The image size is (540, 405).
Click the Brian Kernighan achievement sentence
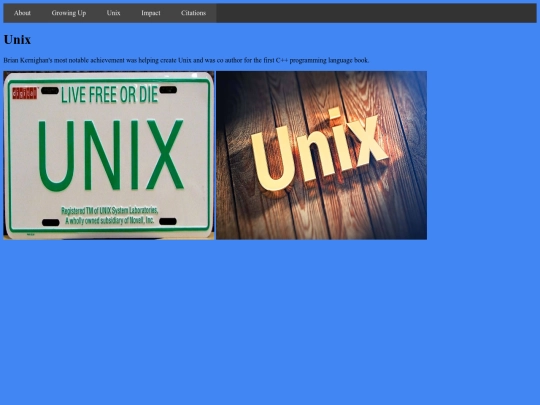click(x=186, y=60)
